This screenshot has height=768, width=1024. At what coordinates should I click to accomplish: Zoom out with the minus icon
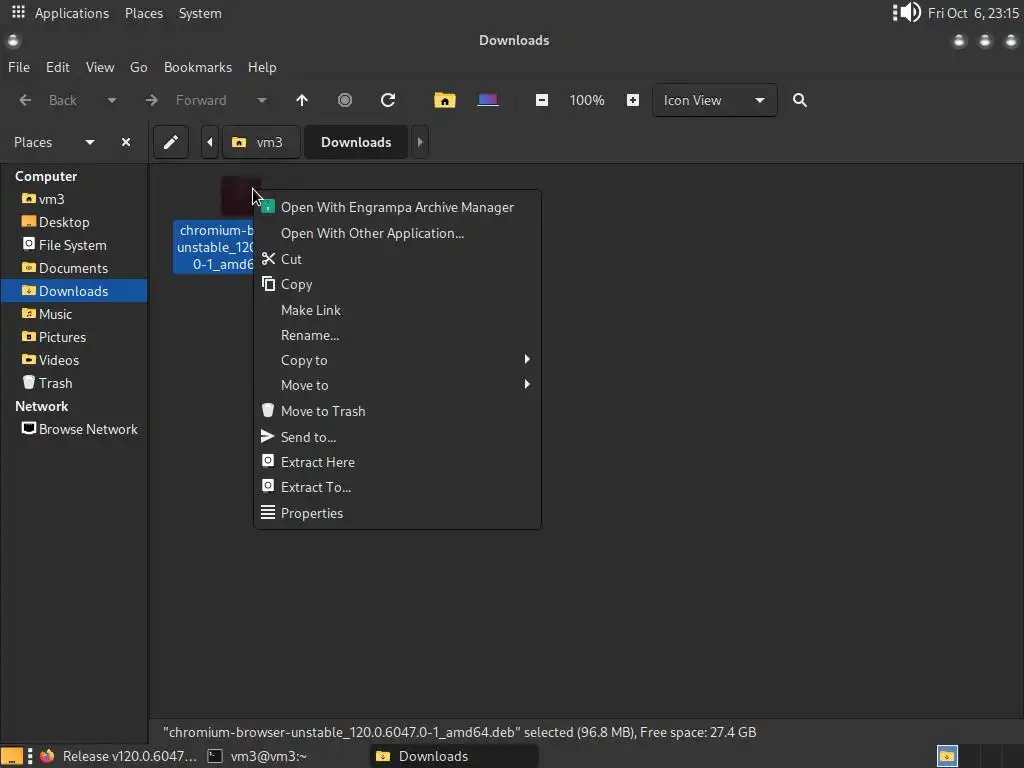click(x=542, y=100)
